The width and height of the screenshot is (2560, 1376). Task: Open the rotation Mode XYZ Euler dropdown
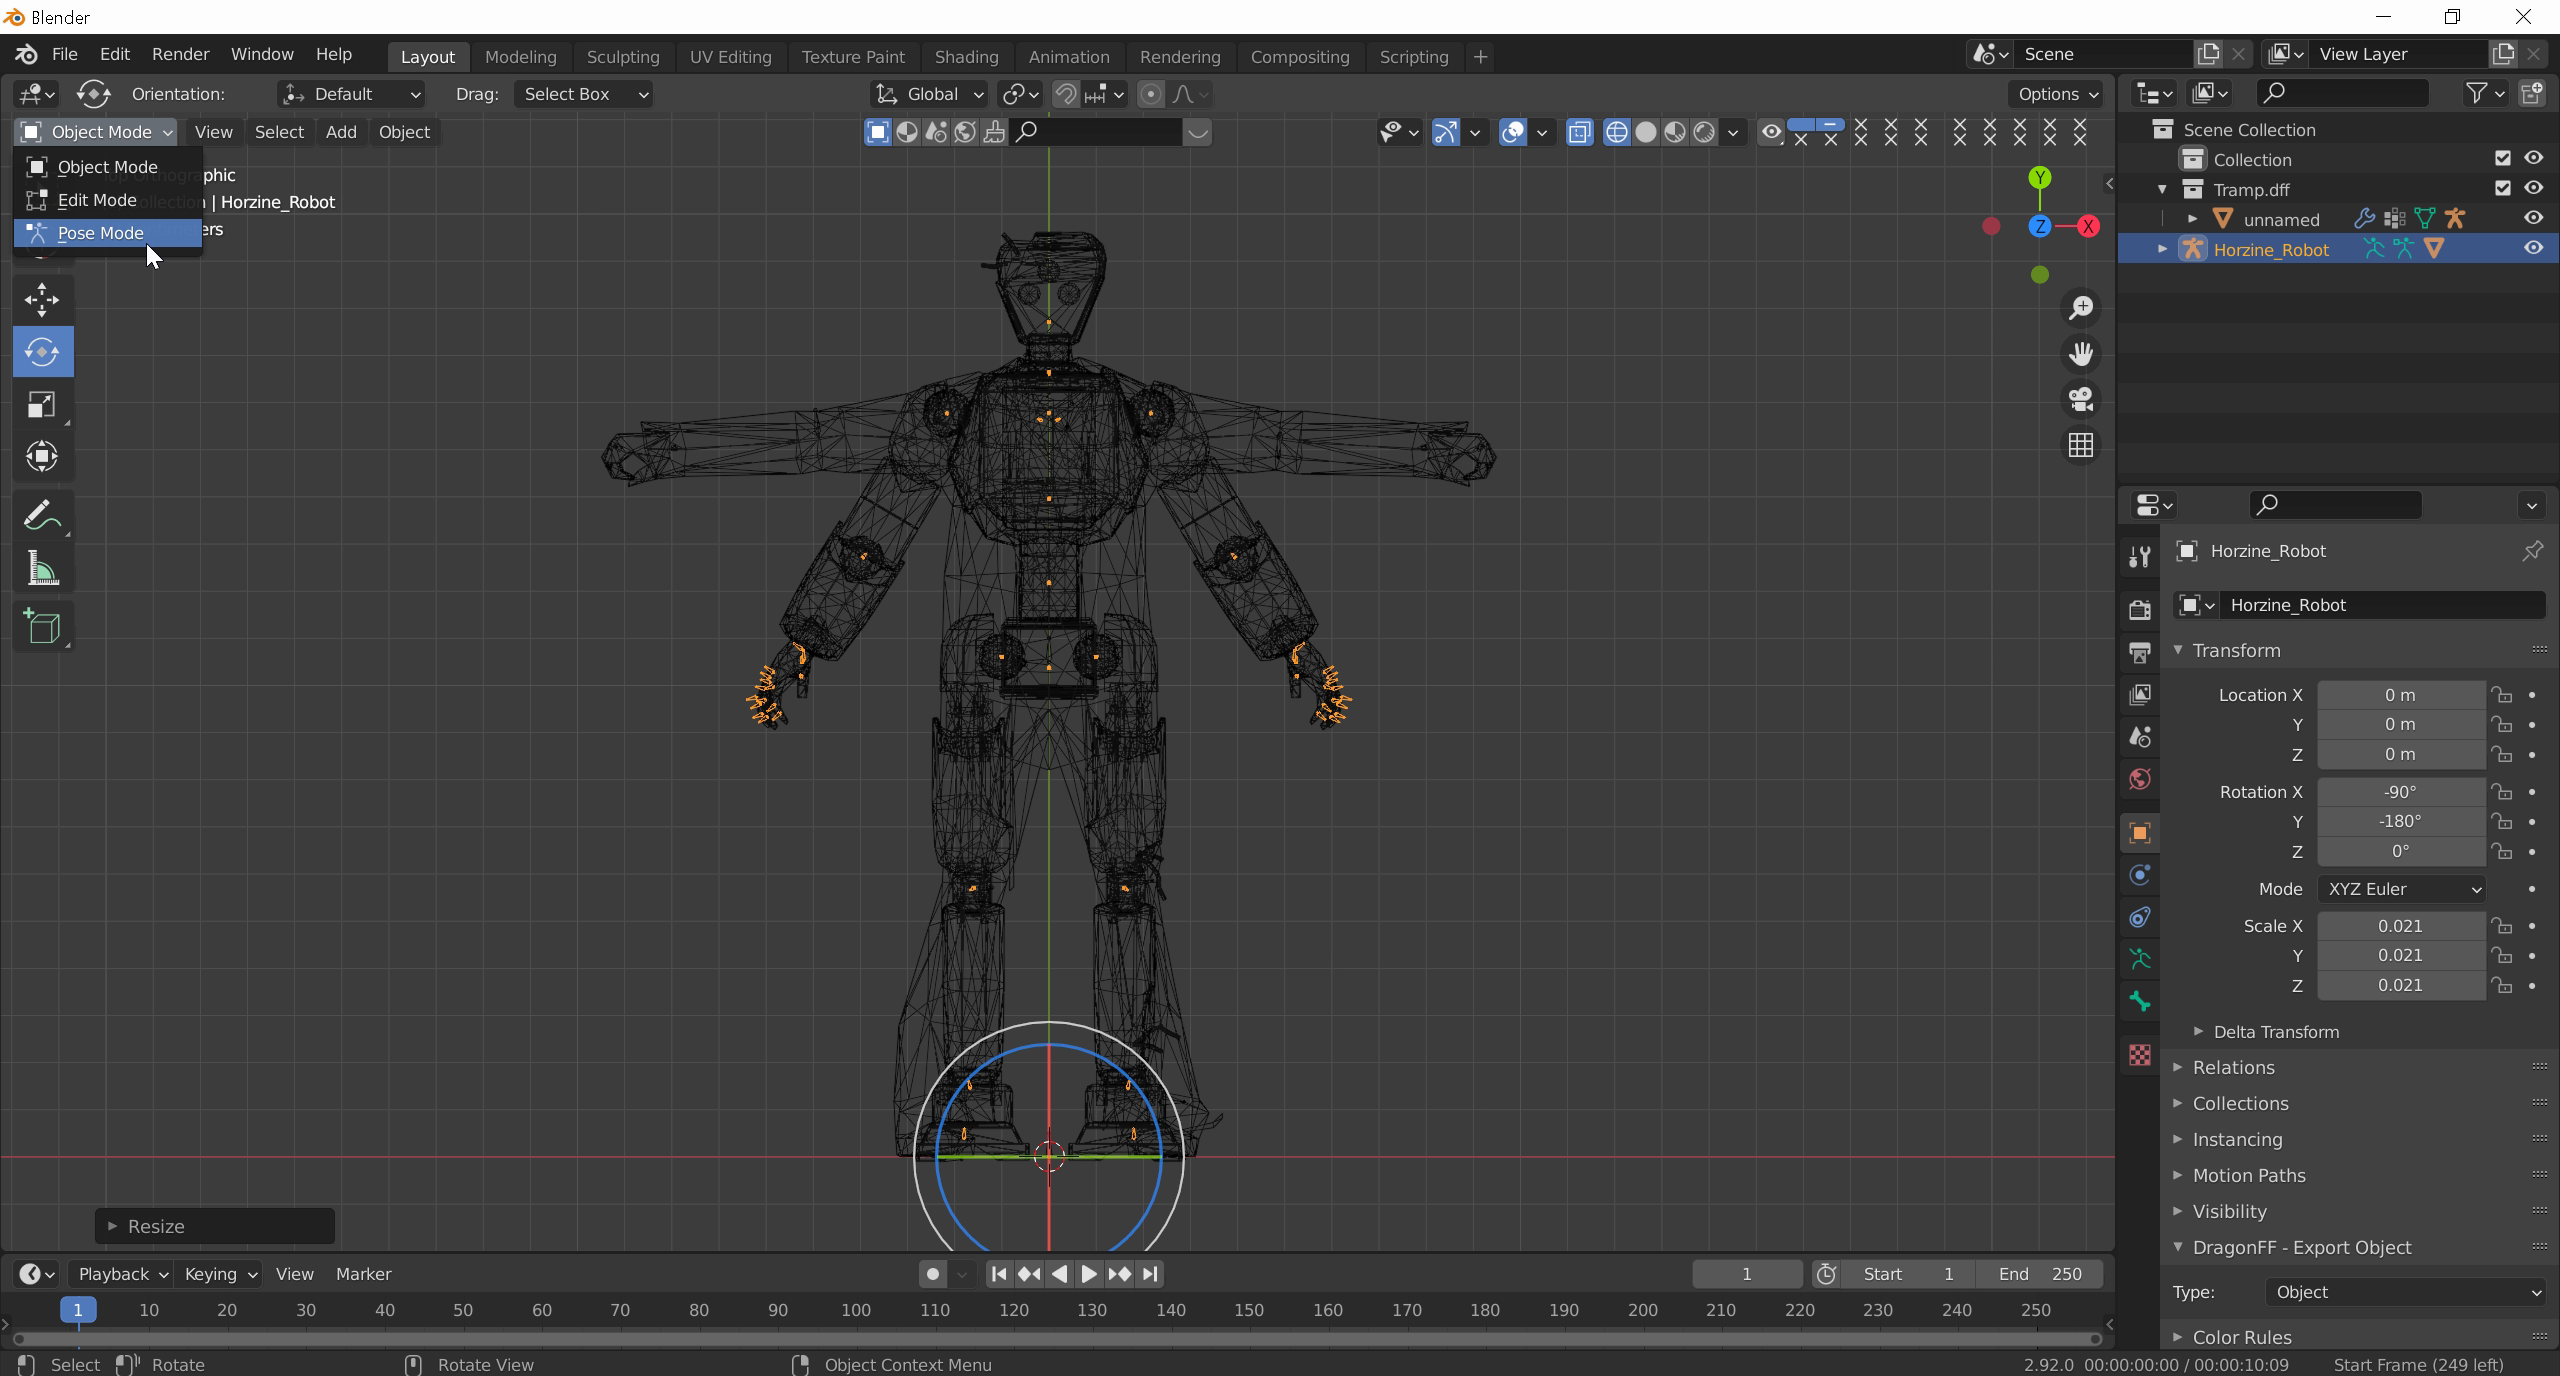pyautogui.click(x=2402, y=889)
